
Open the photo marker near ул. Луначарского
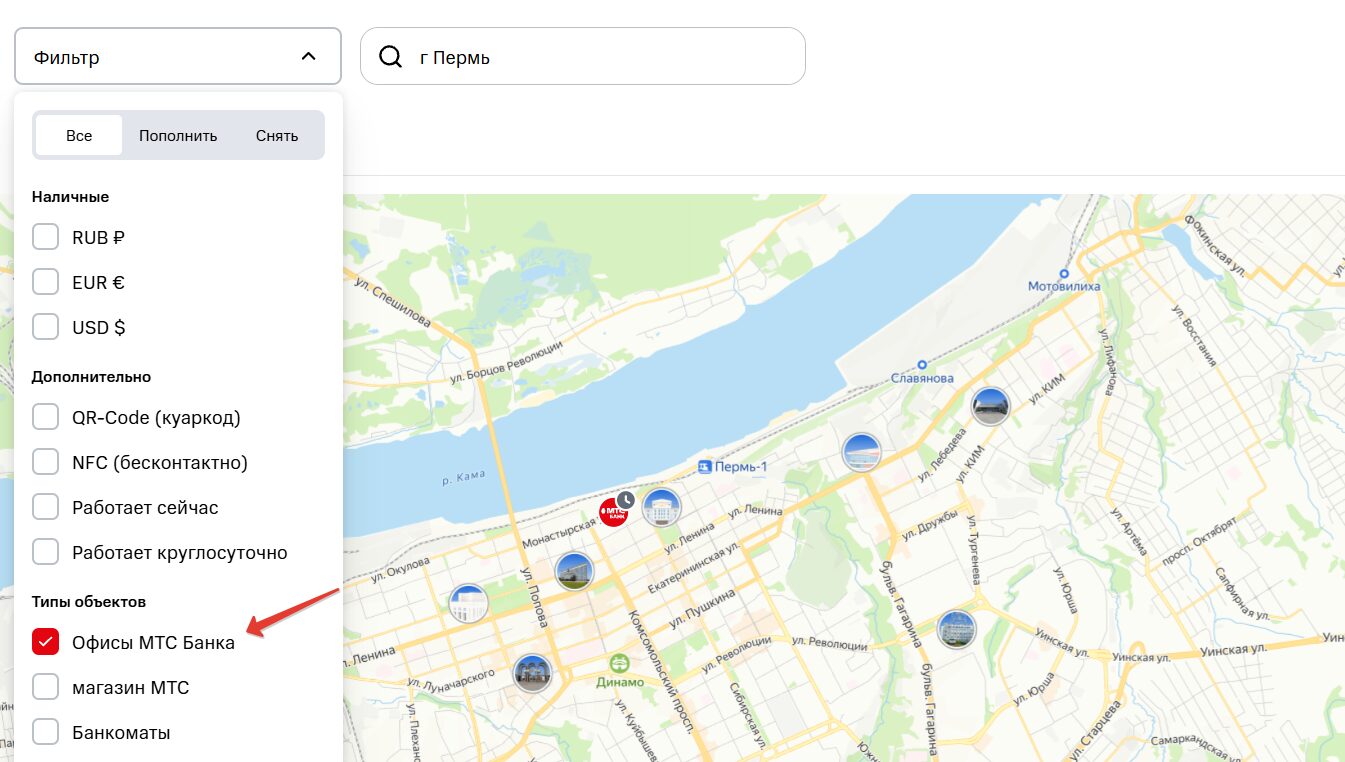532,674
